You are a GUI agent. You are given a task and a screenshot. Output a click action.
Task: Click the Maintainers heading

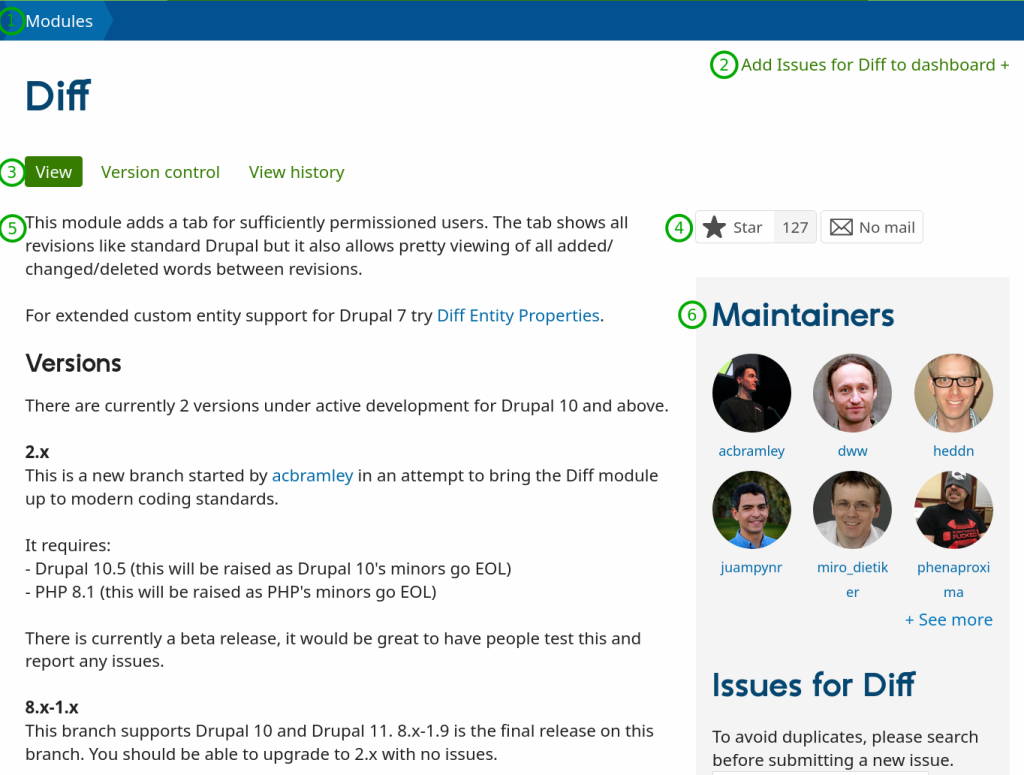(x=803, y=315)
